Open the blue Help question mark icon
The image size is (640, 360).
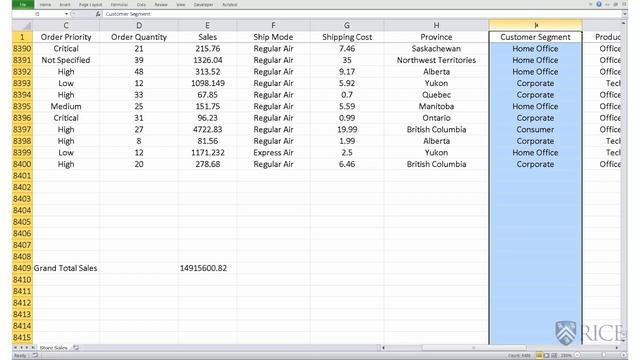click(x=599, y=4)
